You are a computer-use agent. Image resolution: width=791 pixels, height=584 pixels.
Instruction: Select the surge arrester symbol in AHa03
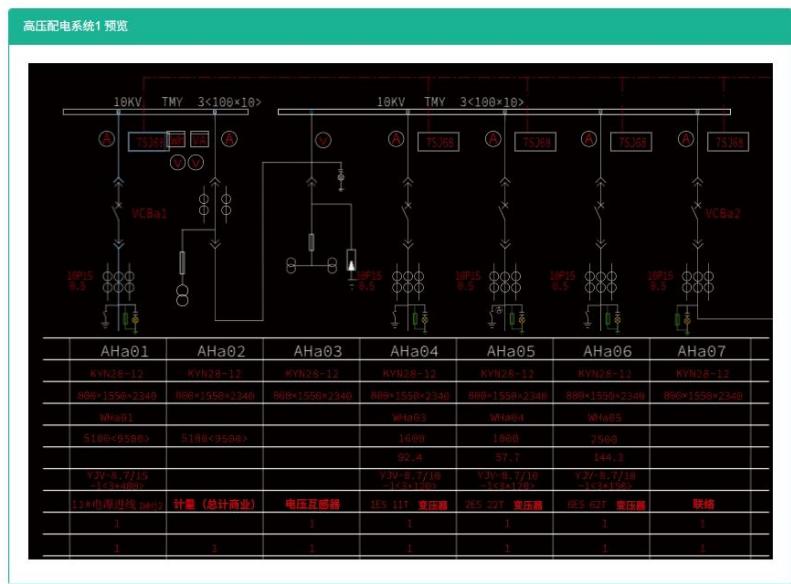click(x=351, y=260)
